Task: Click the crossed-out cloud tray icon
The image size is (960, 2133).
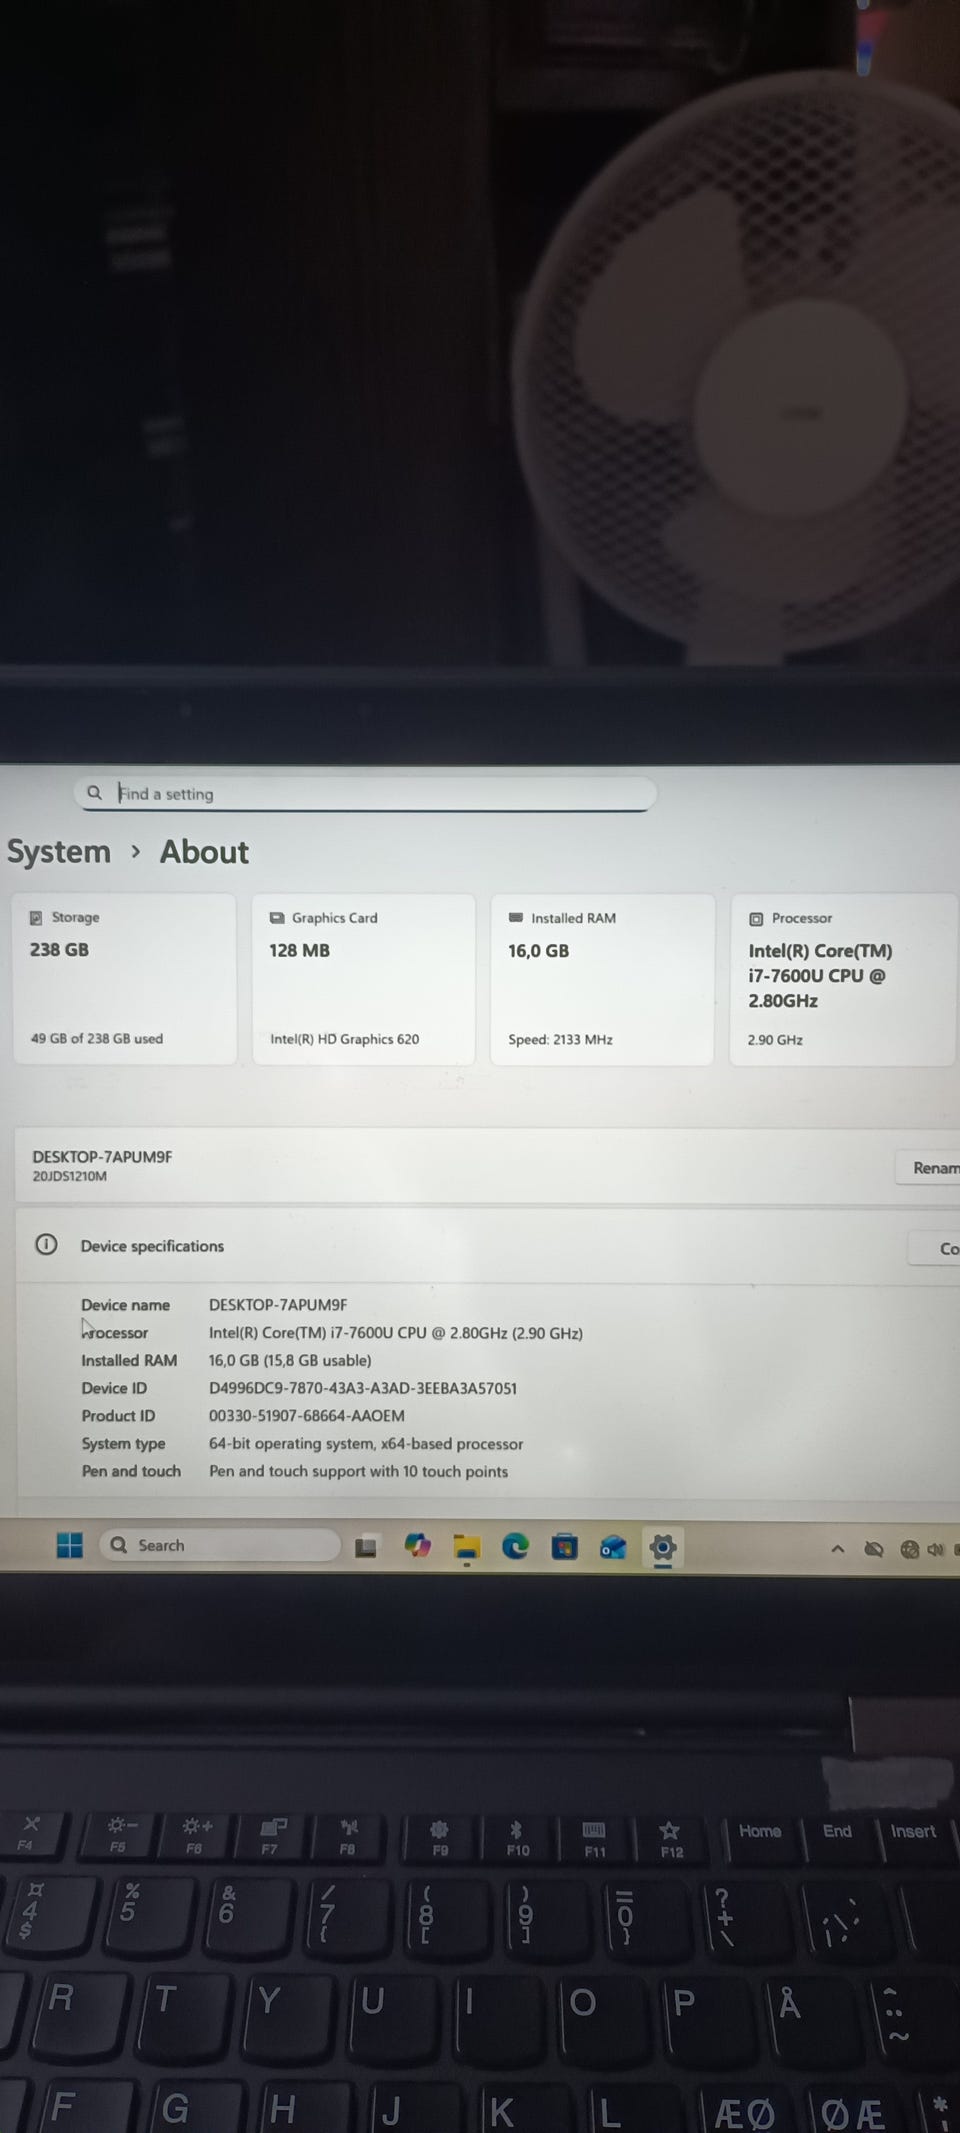Action: coord(874,1549)
